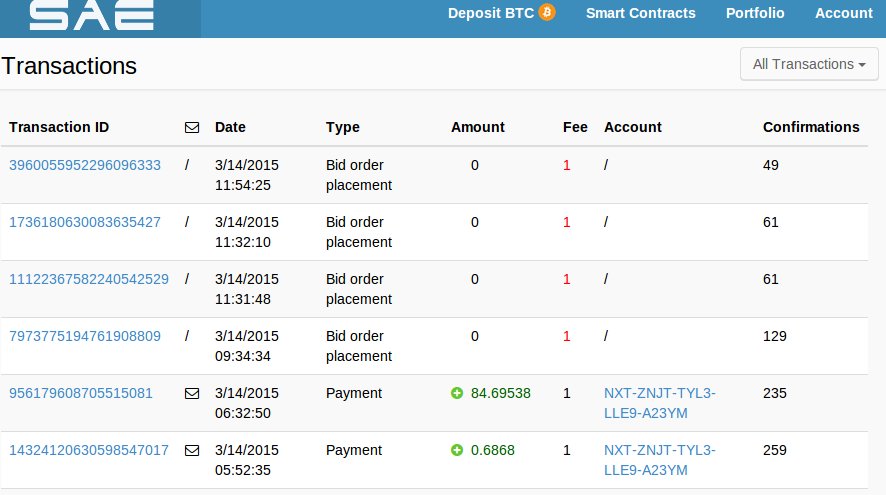Screen dimensions: 886x495
Task: Click the green plus icon beside 0.6868
Action: tap(457, 450)
